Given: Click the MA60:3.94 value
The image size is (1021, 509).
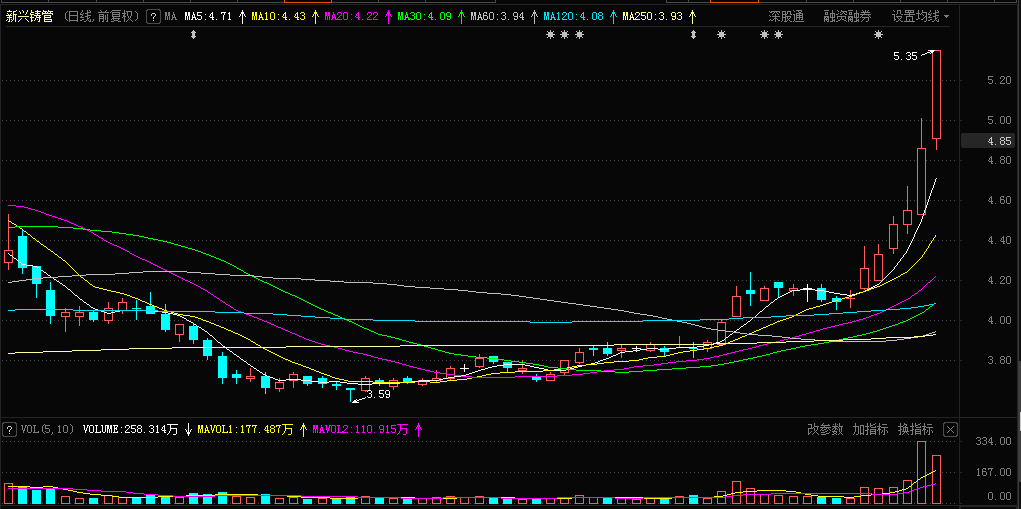Looking at the screenshot, I should tap(497, 16).
